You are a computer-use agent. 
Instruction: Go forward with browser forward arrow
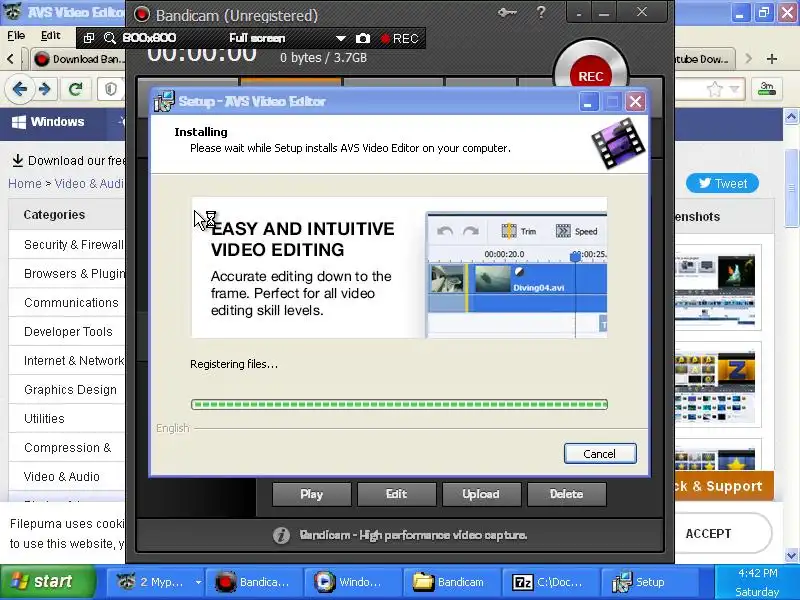pyautogui.click(x=44, y=89)
